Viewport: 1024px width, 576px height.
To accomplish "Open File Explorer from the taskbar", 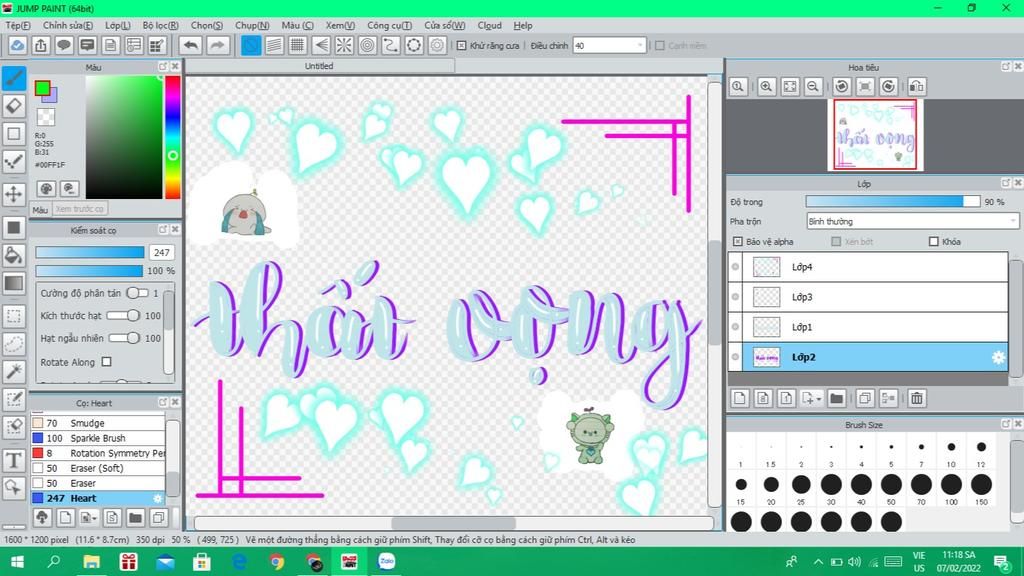I will pos(91,562).
